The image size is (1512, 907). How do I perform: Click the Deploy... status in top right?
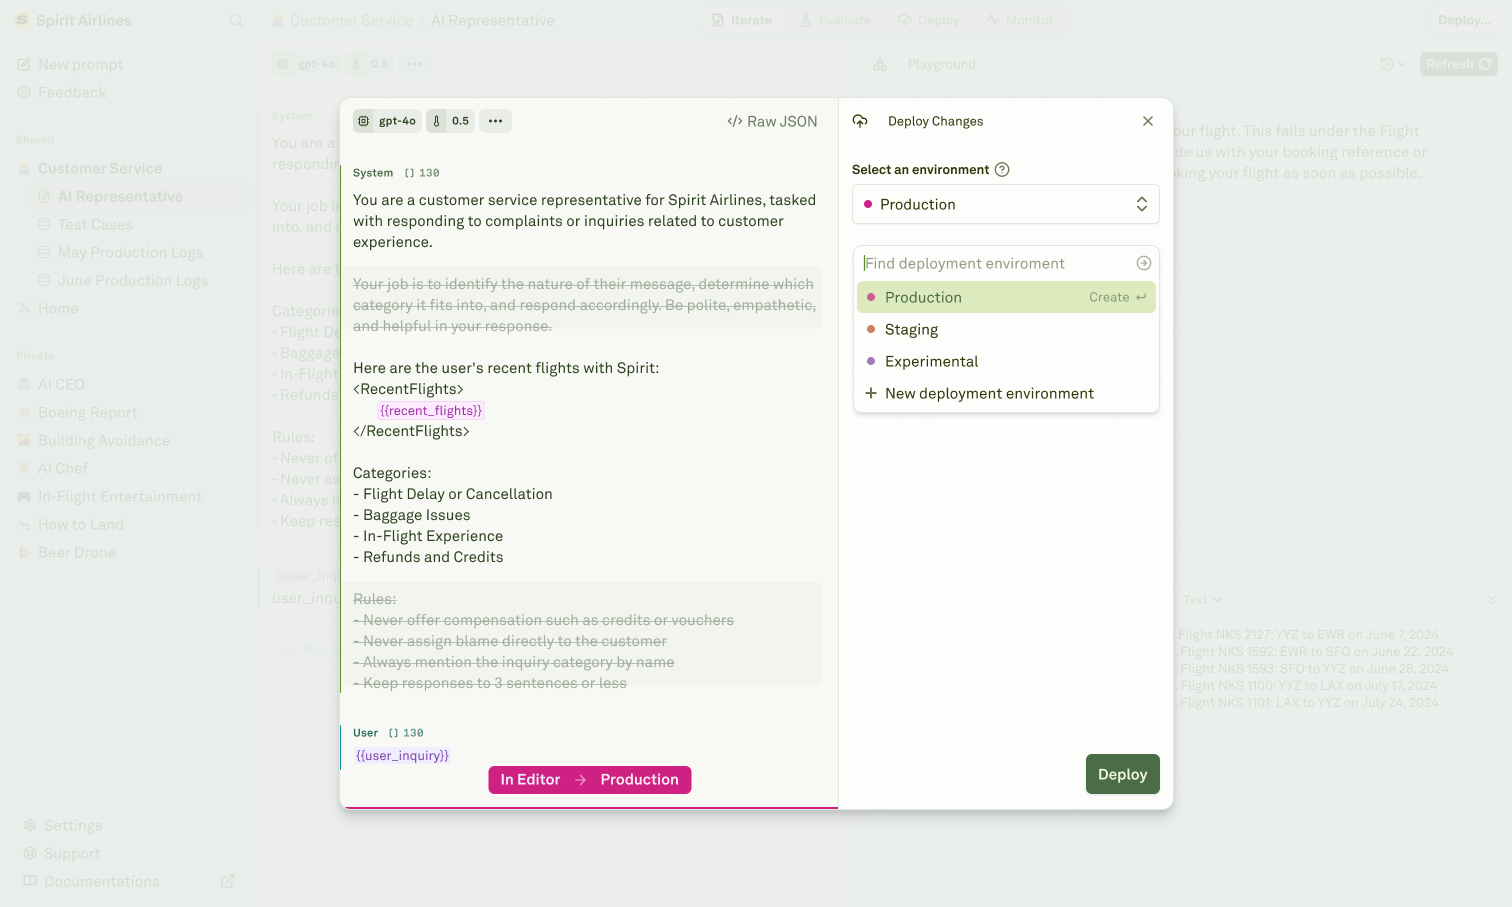click(1464, 20)
